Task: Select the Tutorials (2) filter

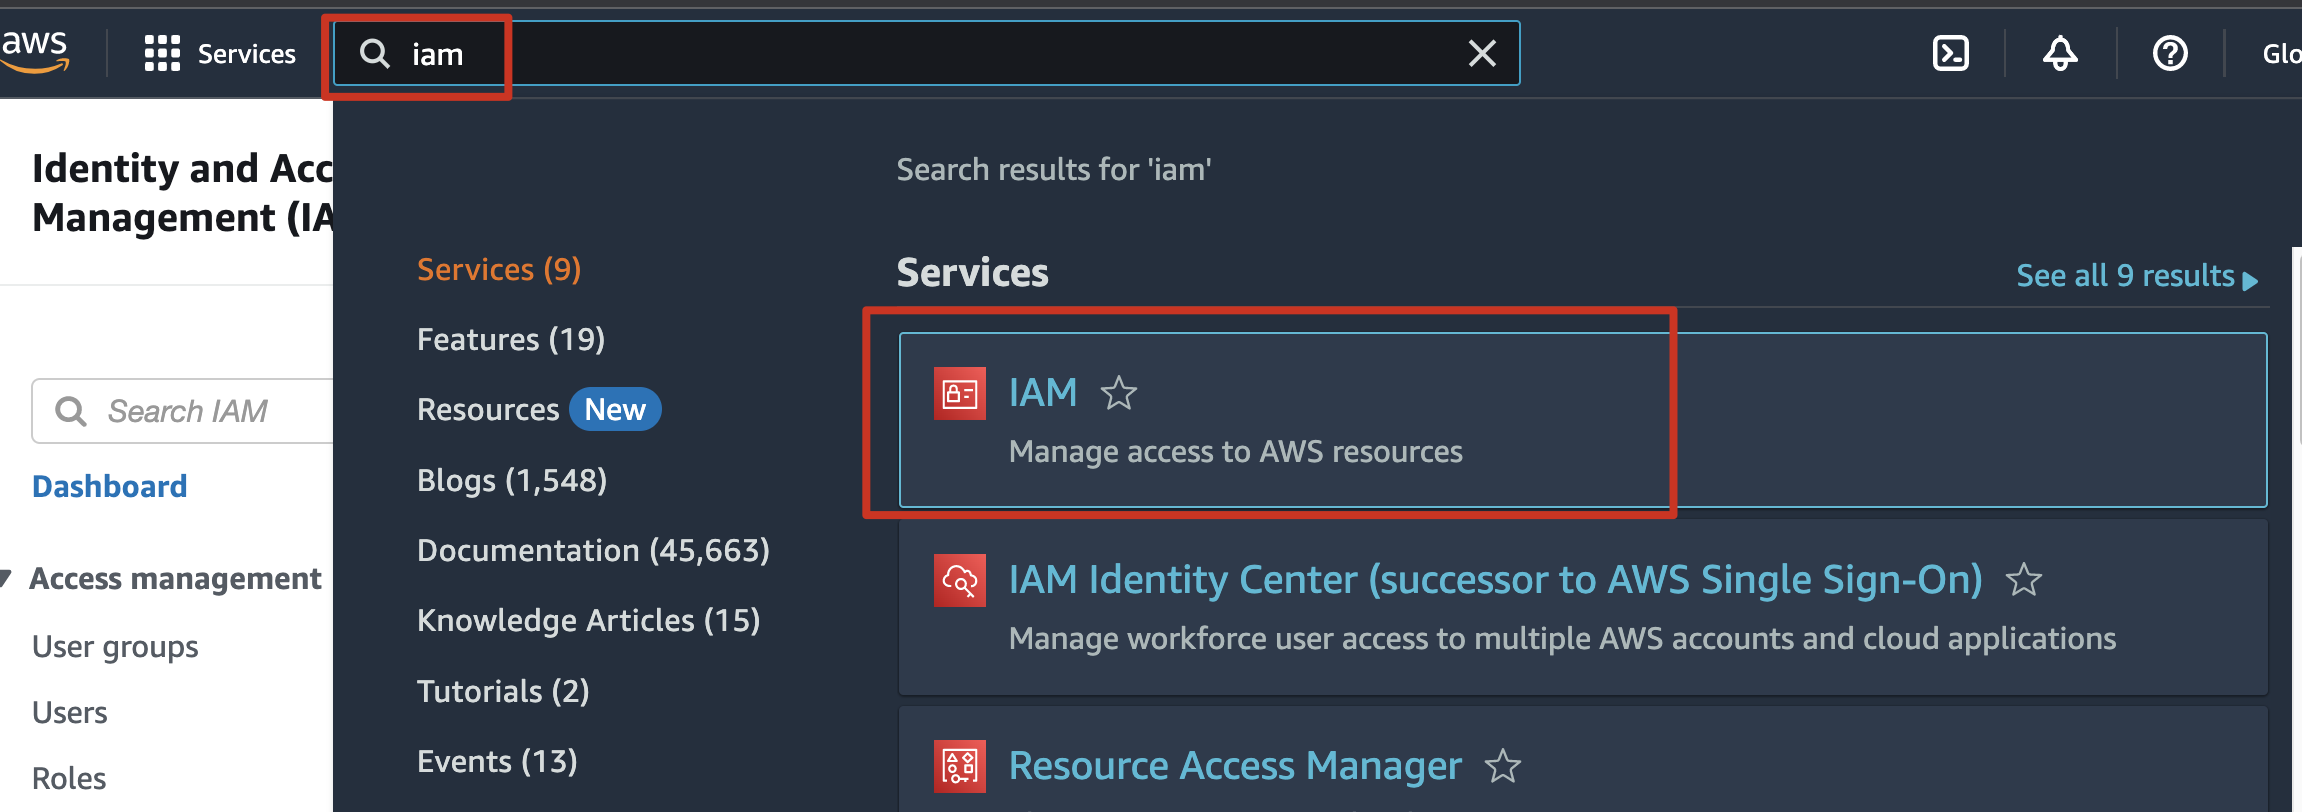Action: [503, 692]
